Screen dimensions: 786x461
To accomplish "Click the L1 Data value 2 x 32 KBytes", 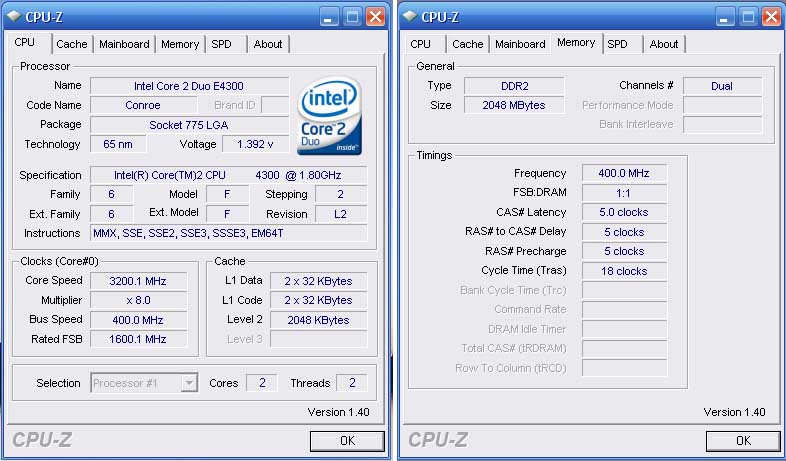I will [318, 281].
